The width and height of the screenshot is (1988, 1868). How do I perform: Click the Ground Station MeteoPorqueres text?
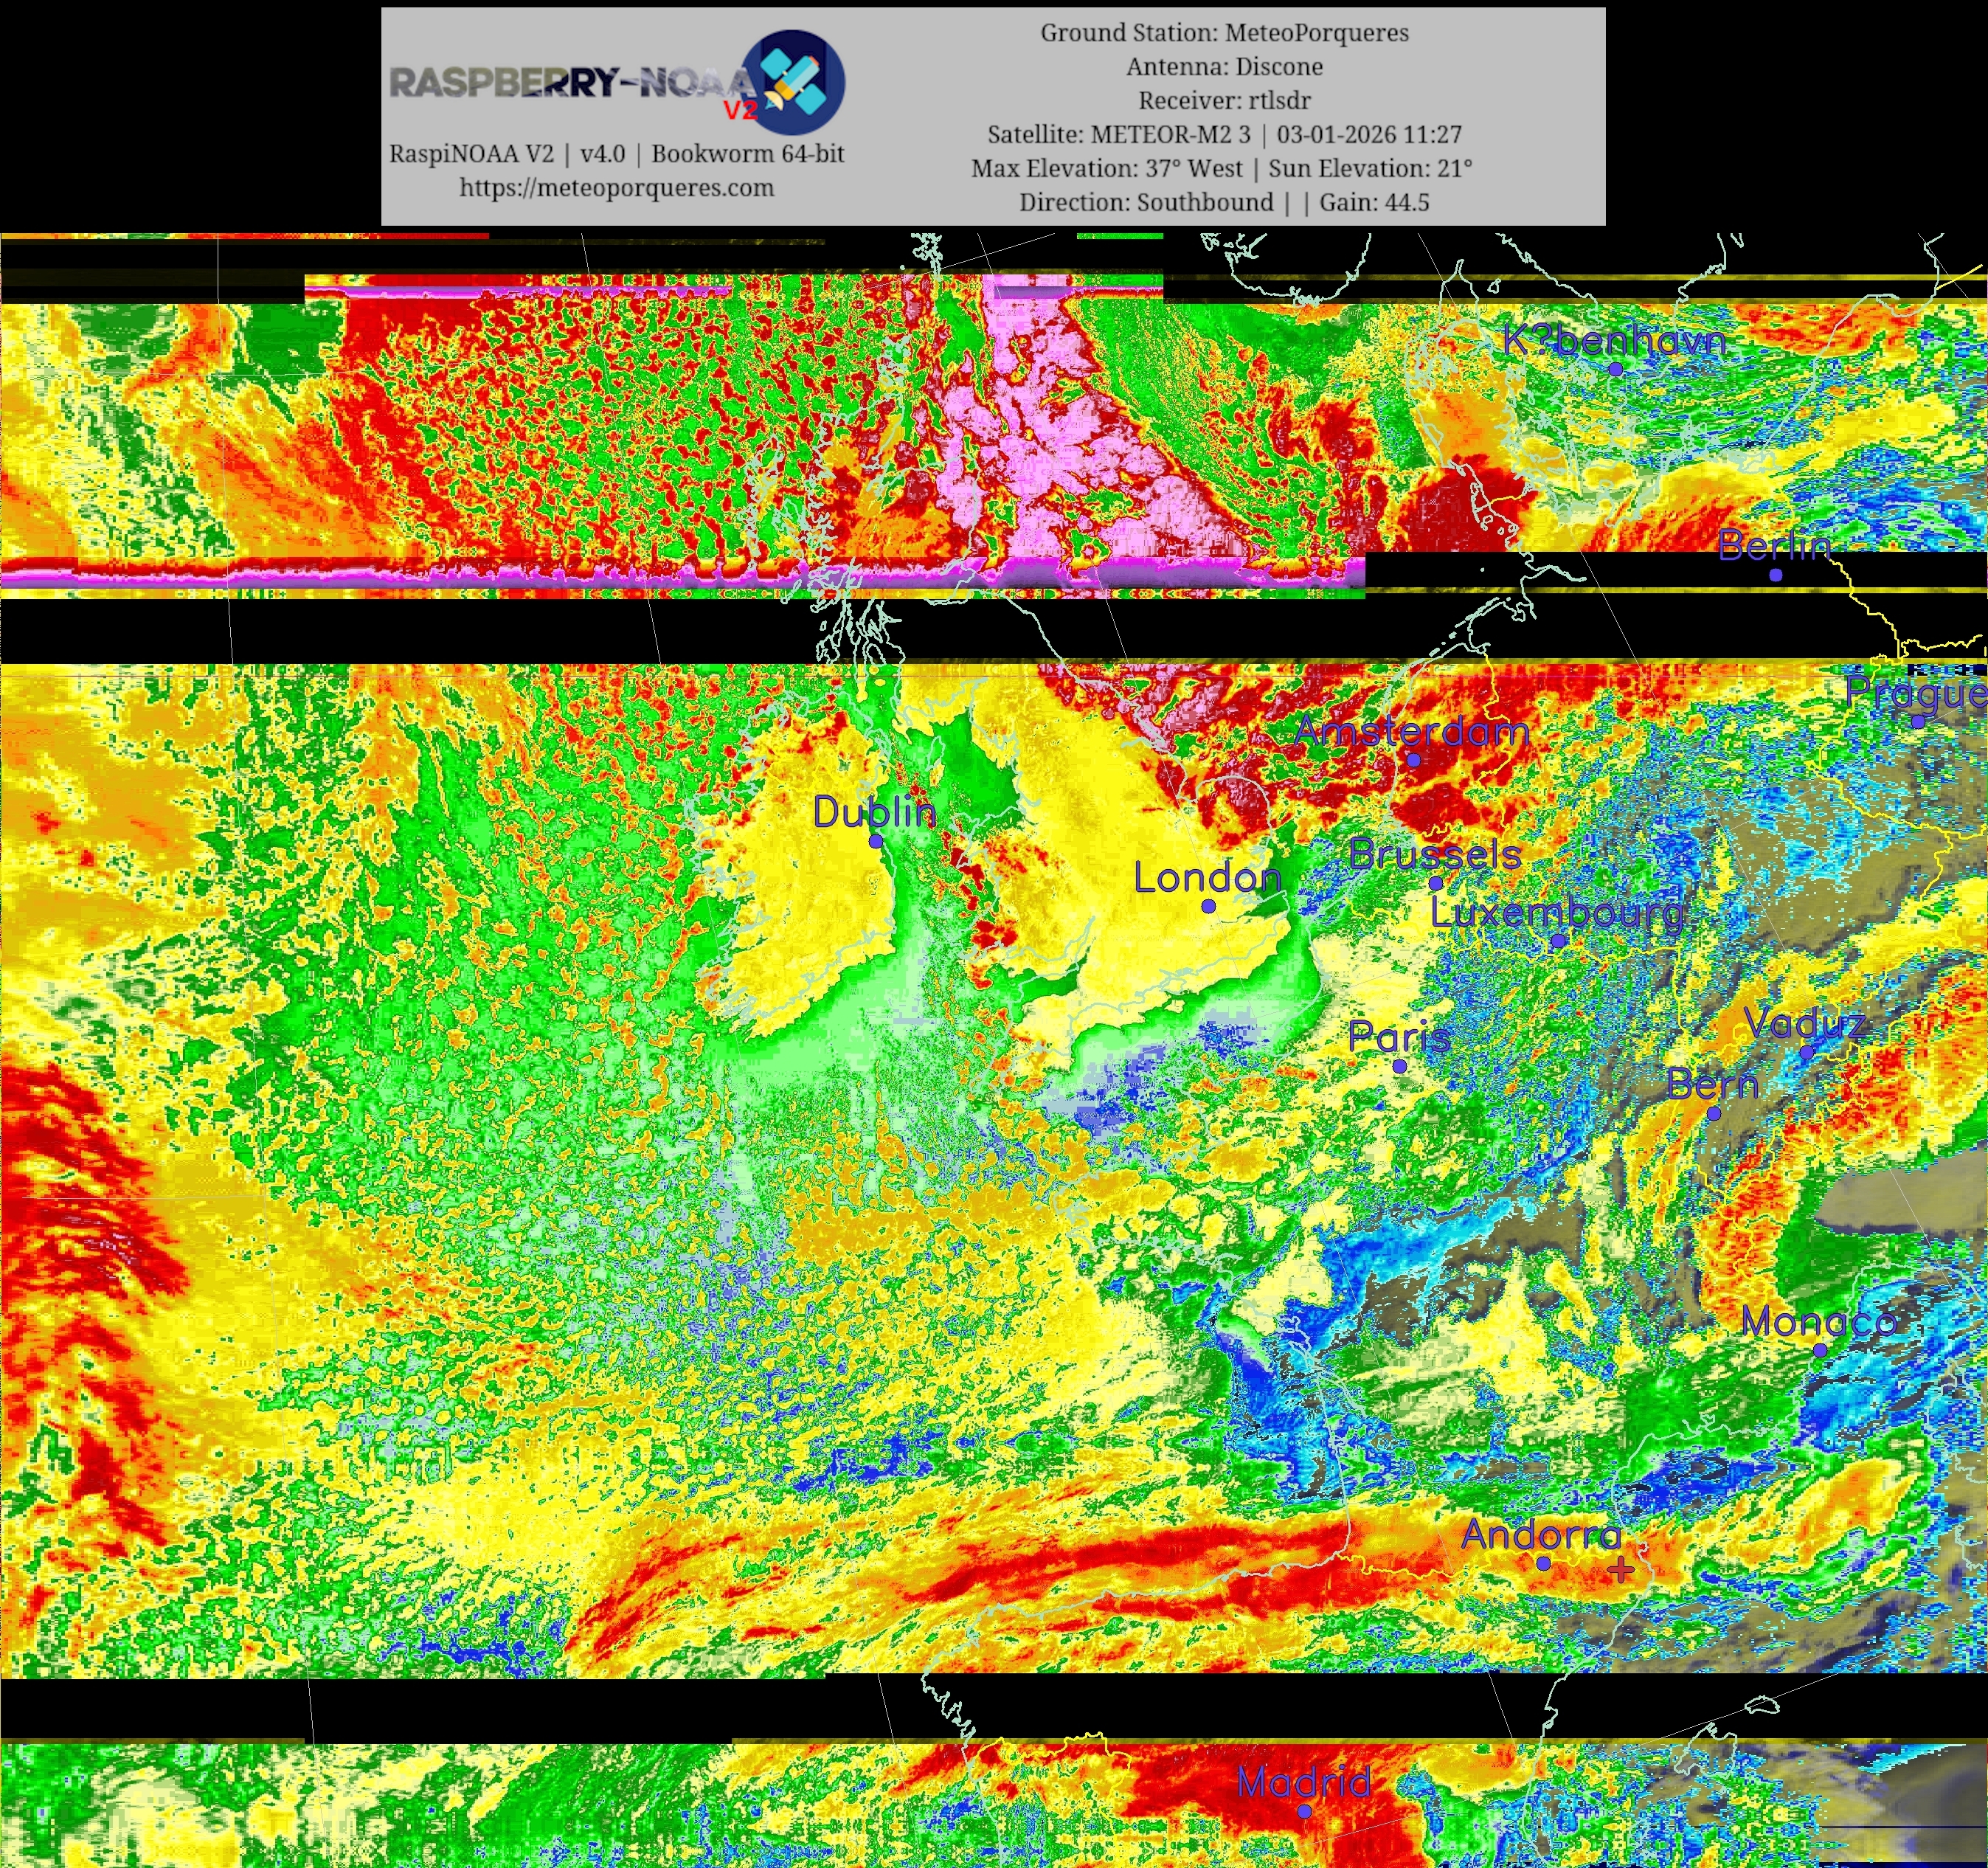(1224, 33)
